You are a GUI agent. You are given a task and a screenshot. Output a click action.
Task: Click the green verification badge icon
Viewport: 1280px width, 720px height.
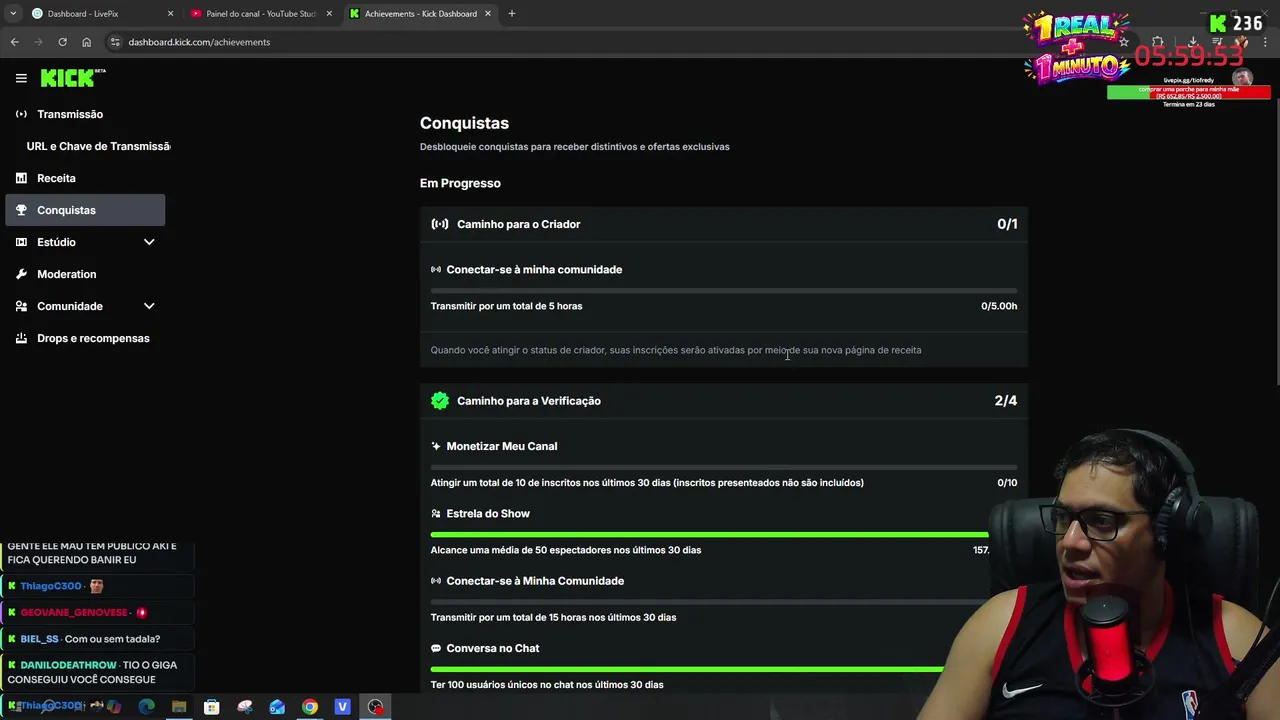pyautogui.click(x=440, y=401)
